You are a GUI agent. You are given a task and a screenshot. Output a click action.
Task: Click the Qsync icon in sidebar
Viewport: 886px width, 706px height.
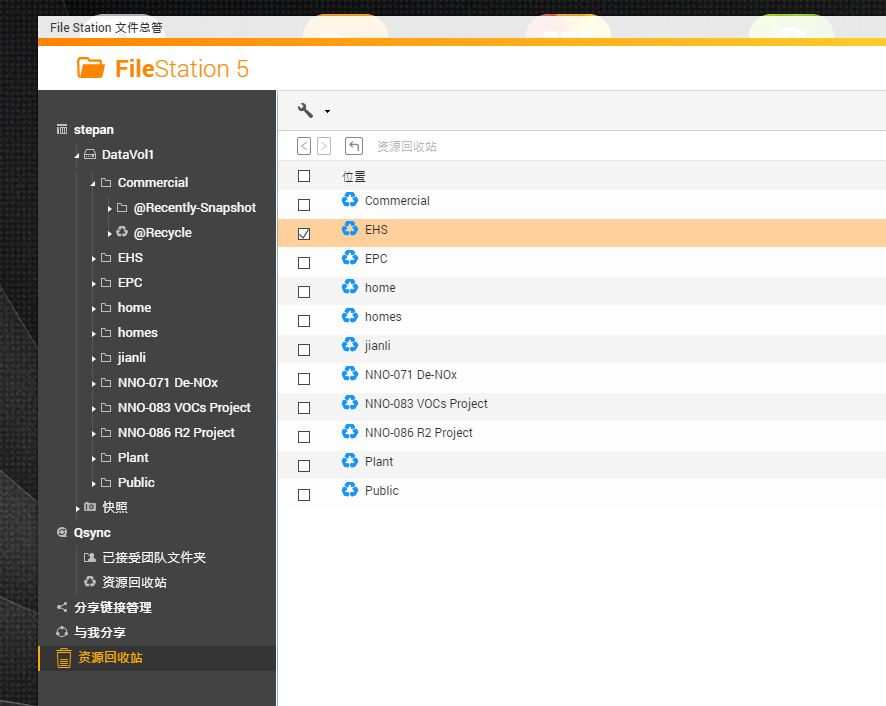[x=62, y=532]
